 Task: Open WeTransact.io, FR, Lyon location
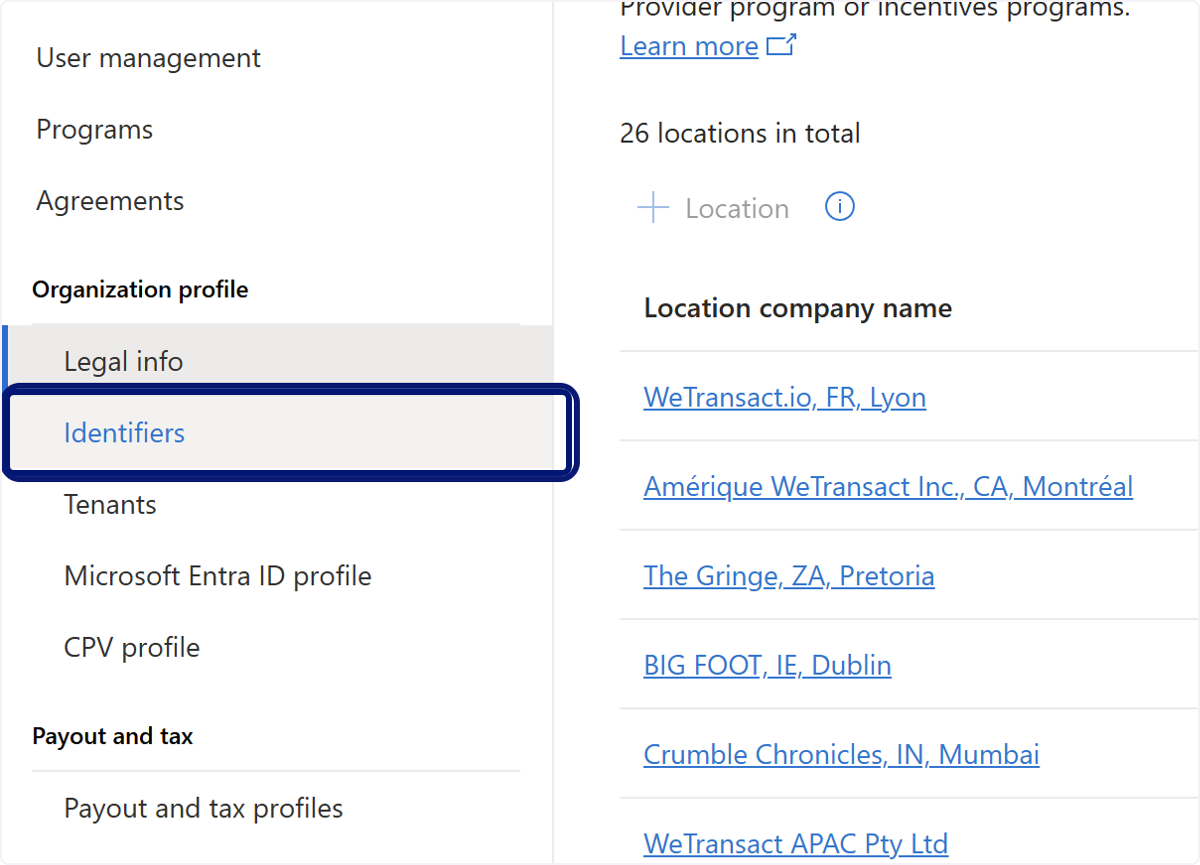coord(785,397)
